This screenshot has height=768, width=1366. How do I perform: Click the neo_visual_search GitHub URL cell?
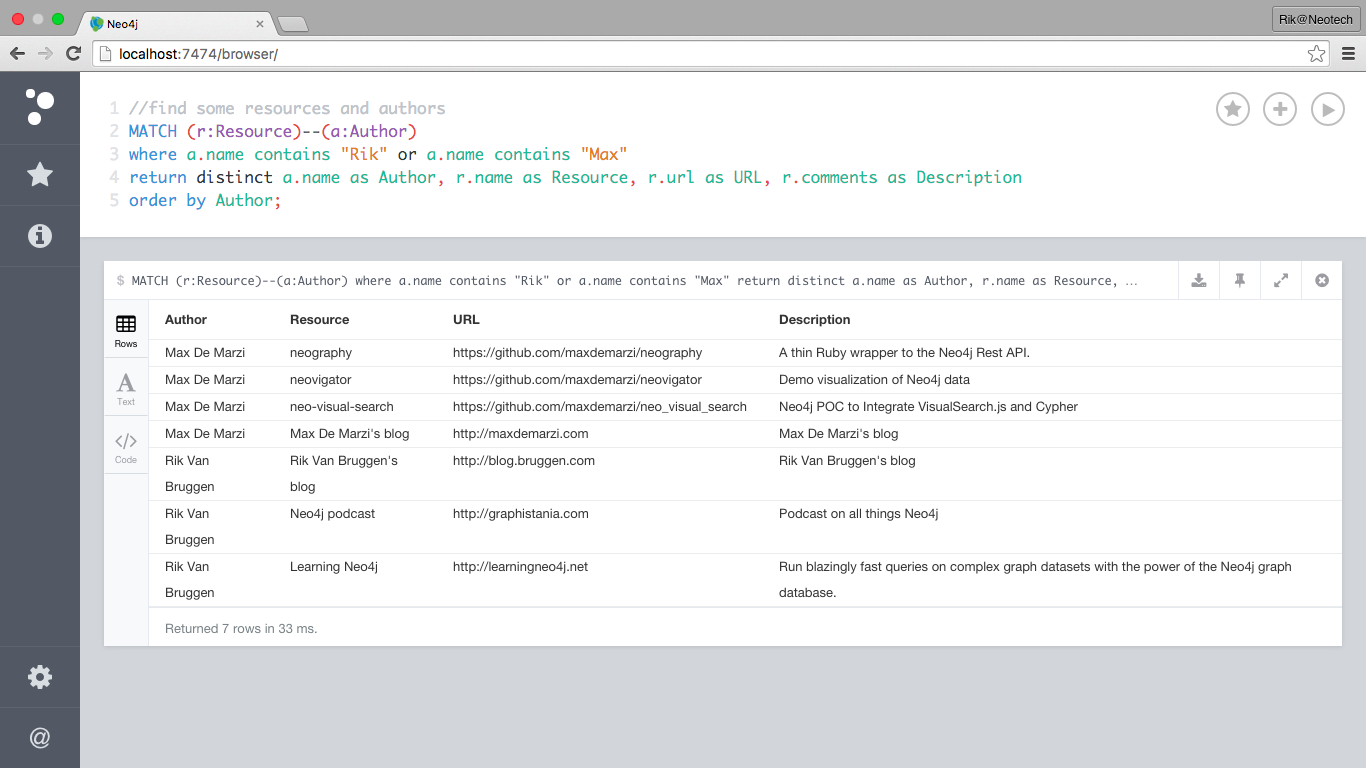[600, 407]
